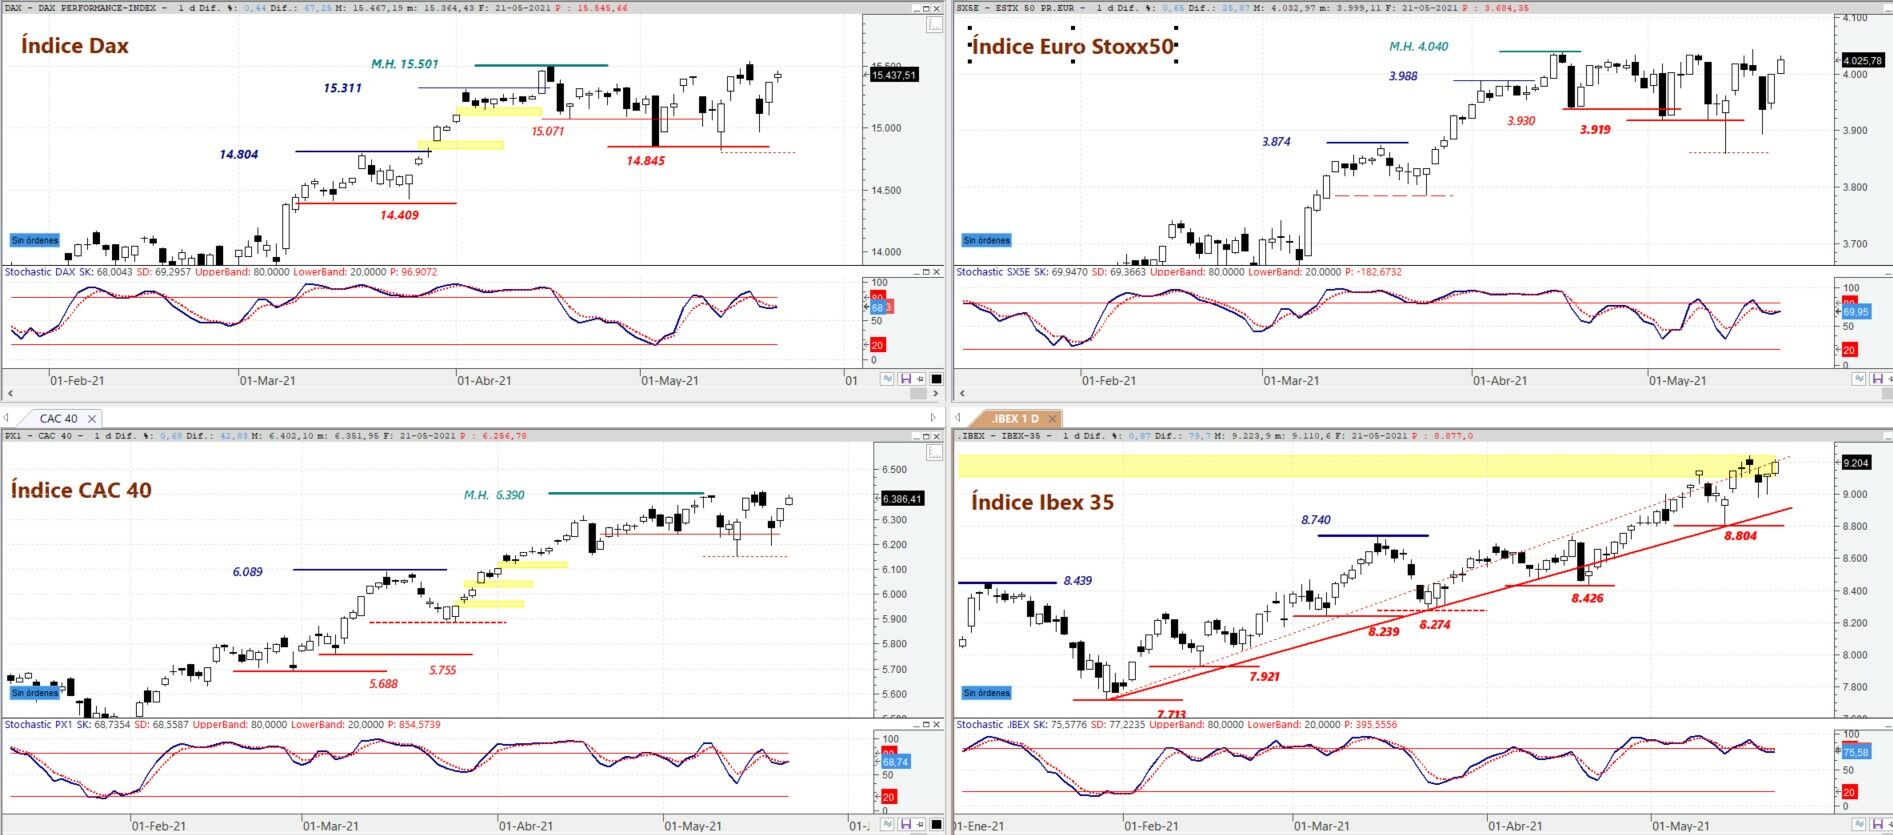Image resolution: width=1893 pixels, height=835 pixels.
Task: Click black color square below CAC 40 chart
Action: click(x=936, y=825)
